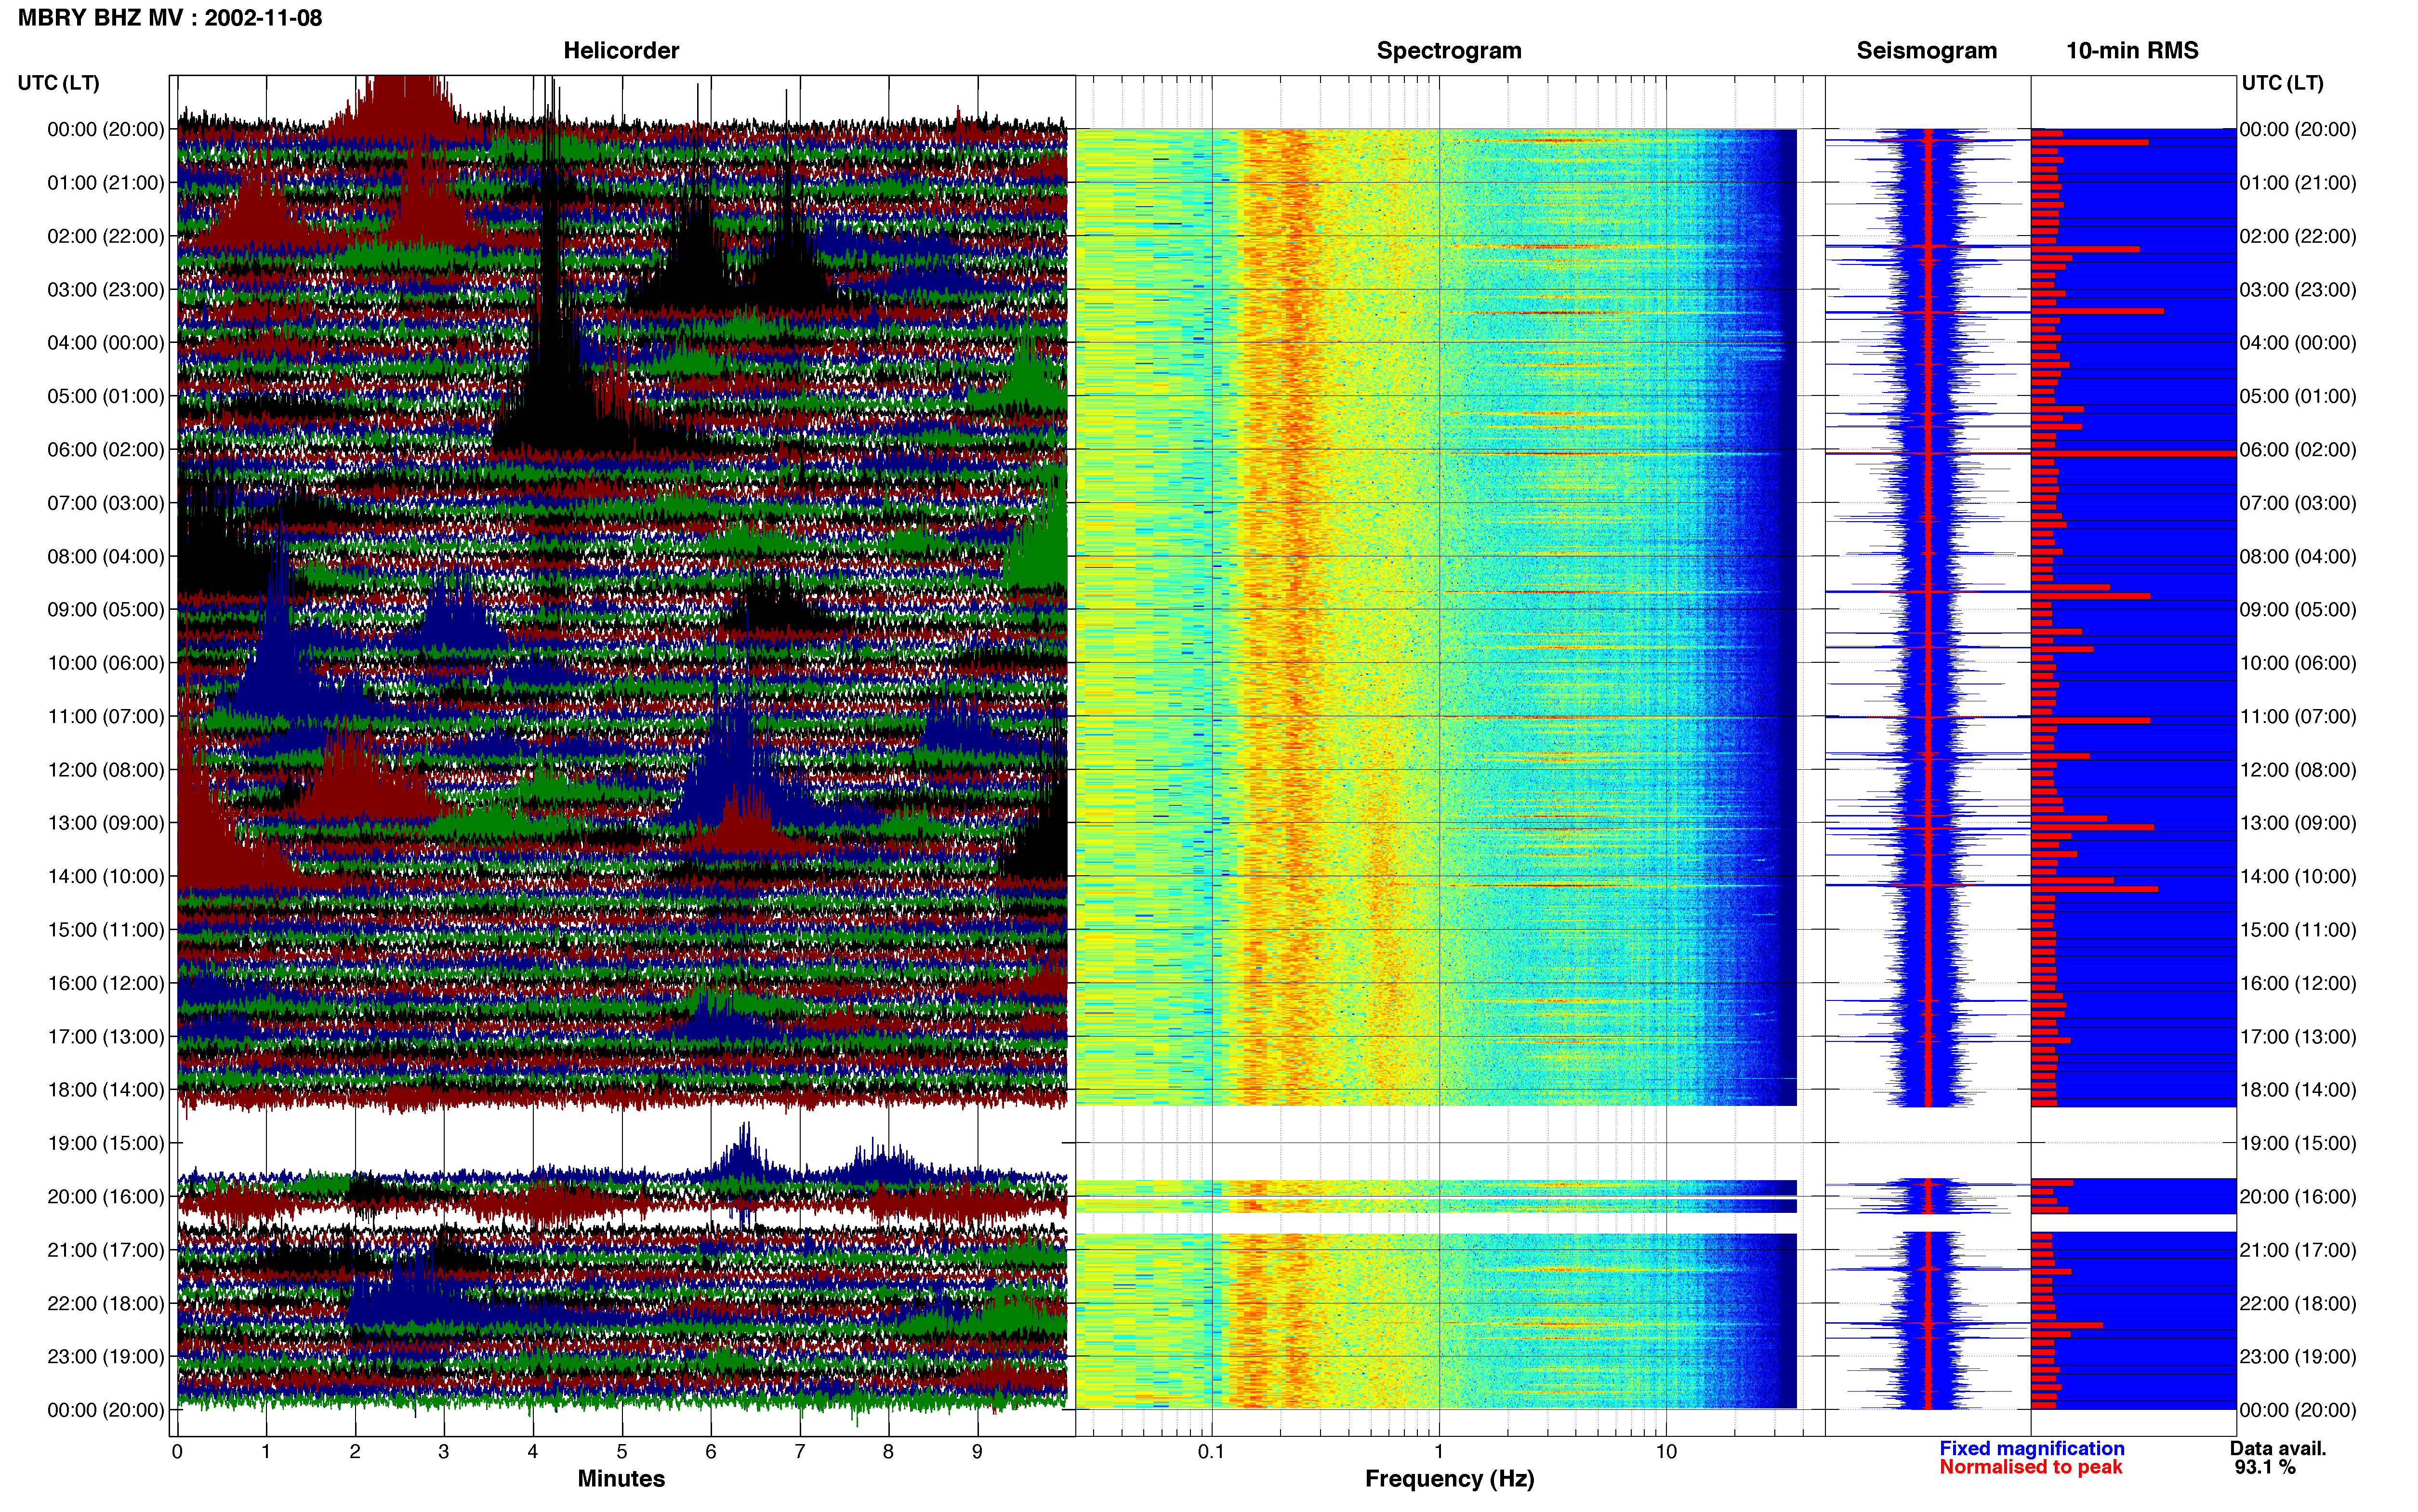Click the left '01:00 (21:00)' time label

coord(106,182)
